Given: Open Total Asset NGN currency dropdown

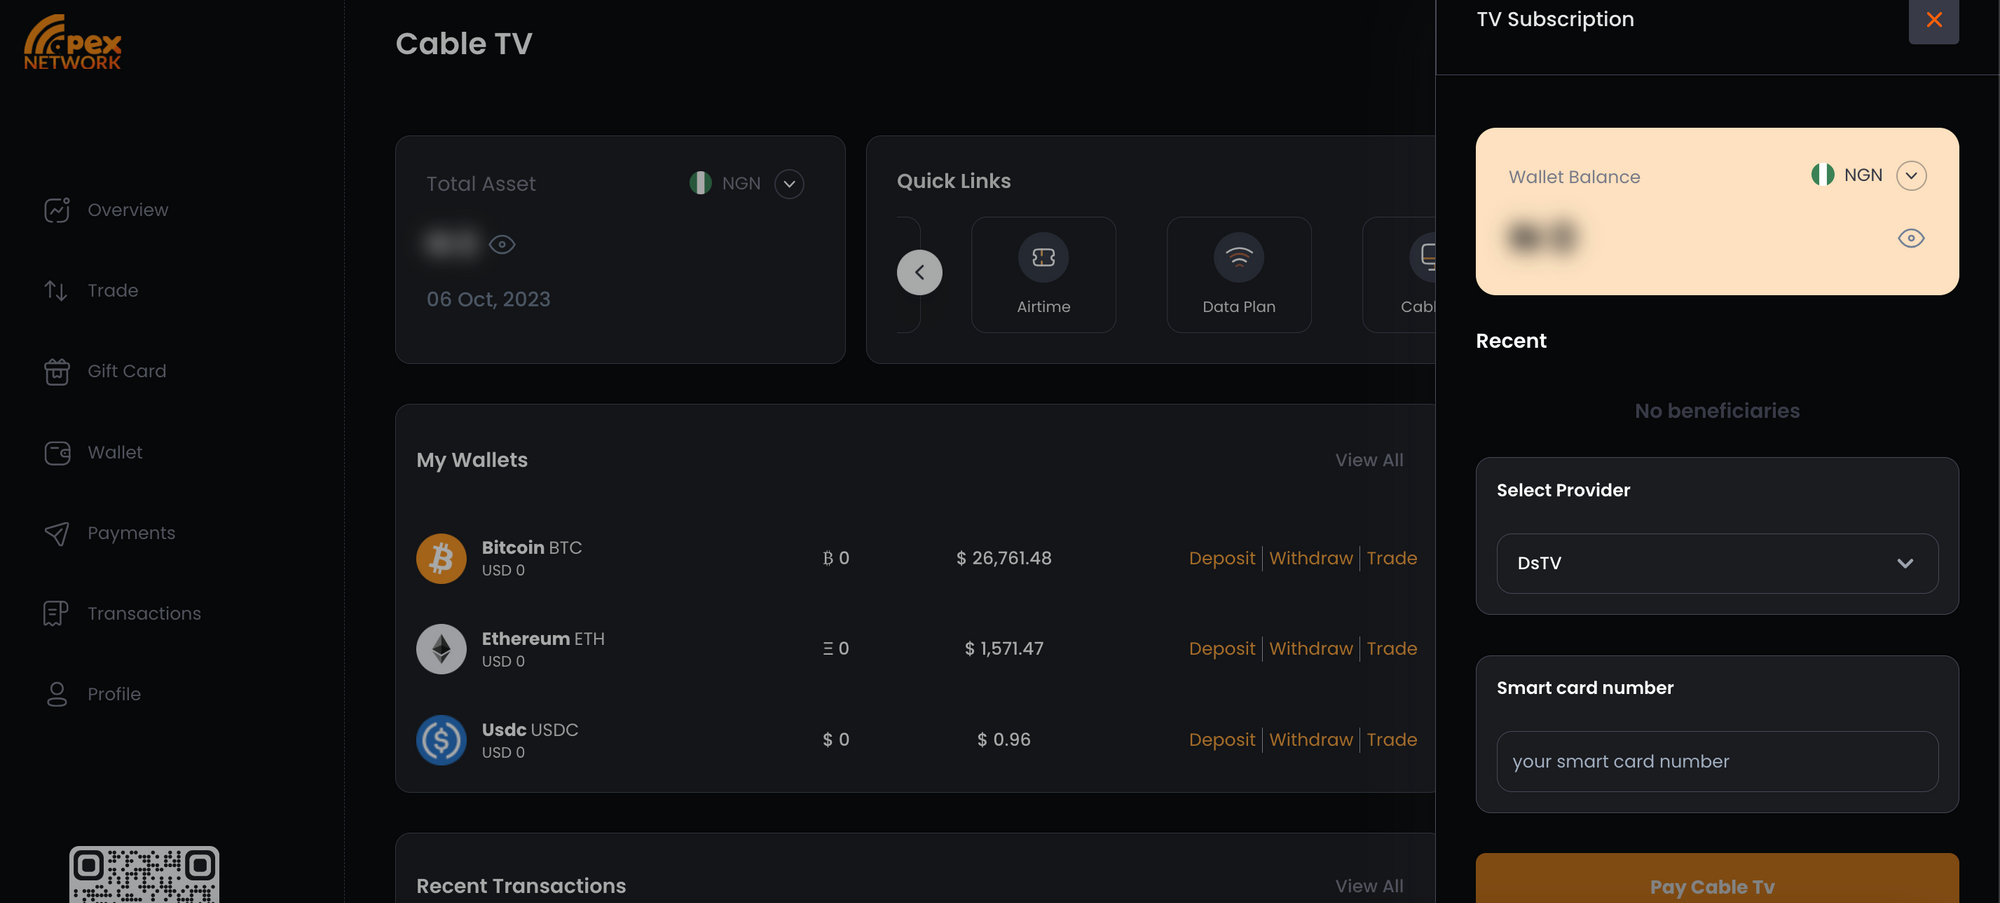Looking at the screenshot, I should (x=789, y=184).
